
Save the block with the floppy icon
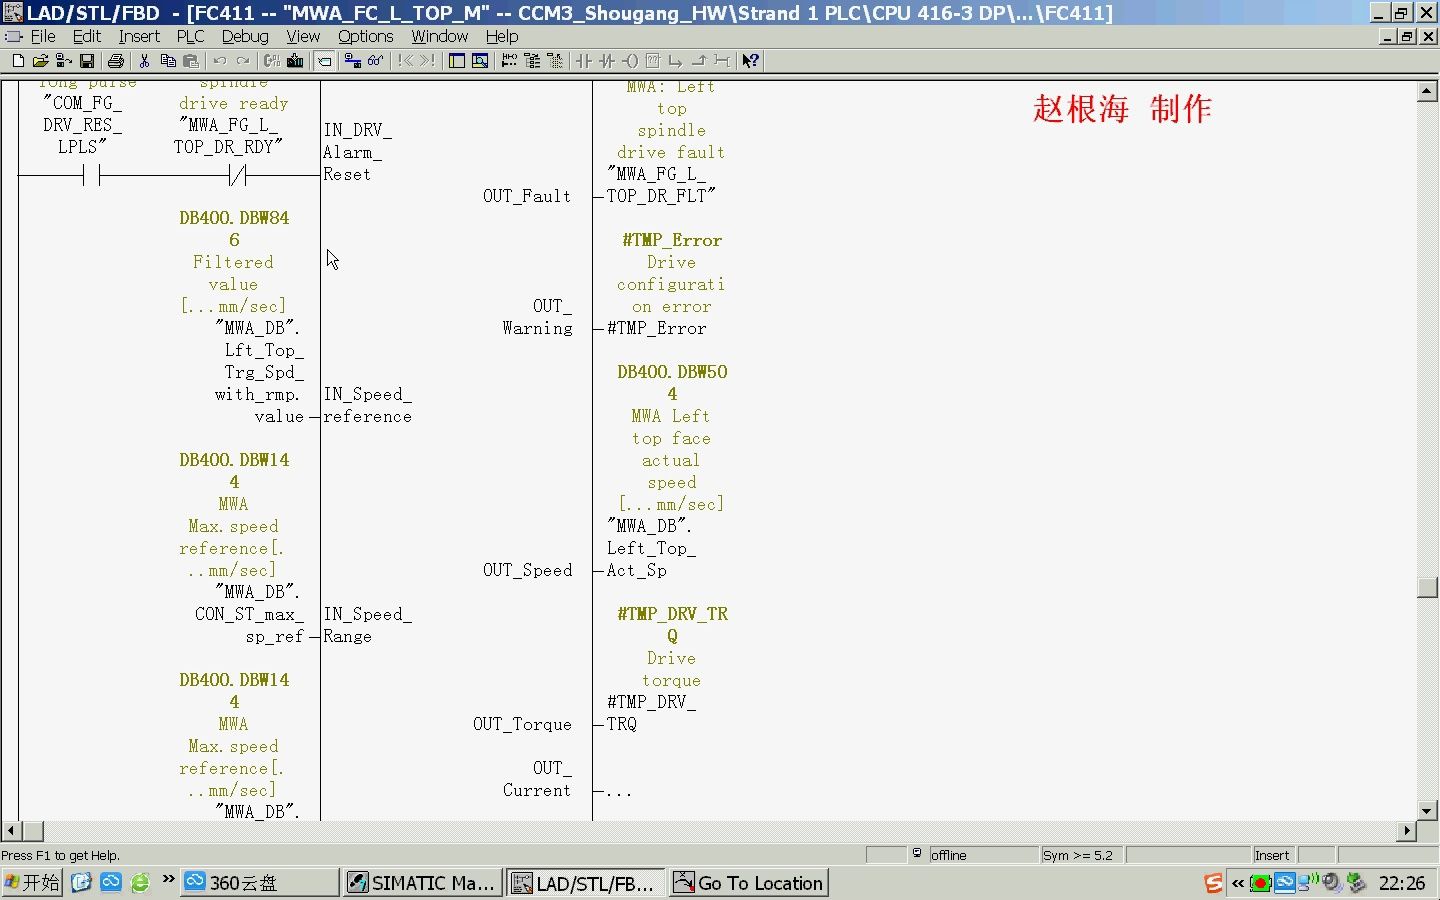click(87, 61)
